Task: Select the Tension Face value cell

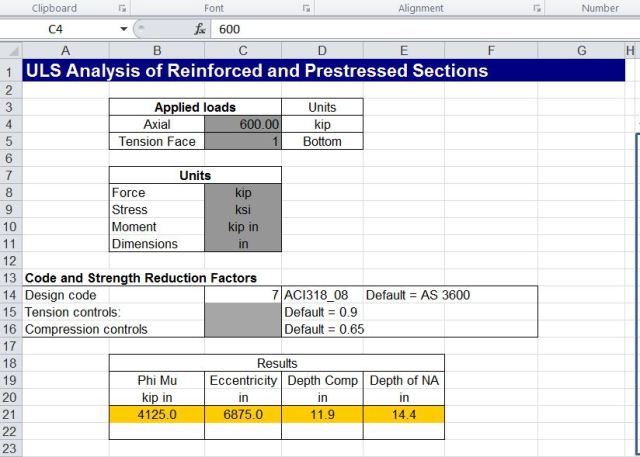Action: coord(242,141)
